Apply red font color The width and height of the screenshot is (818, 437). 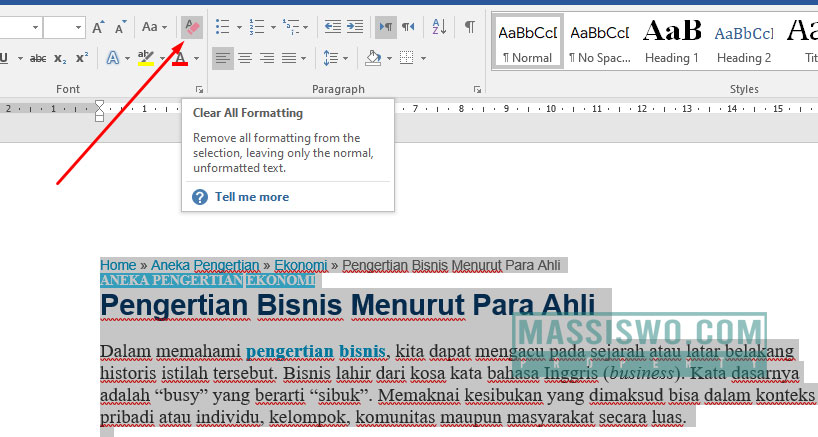[180, 58]
